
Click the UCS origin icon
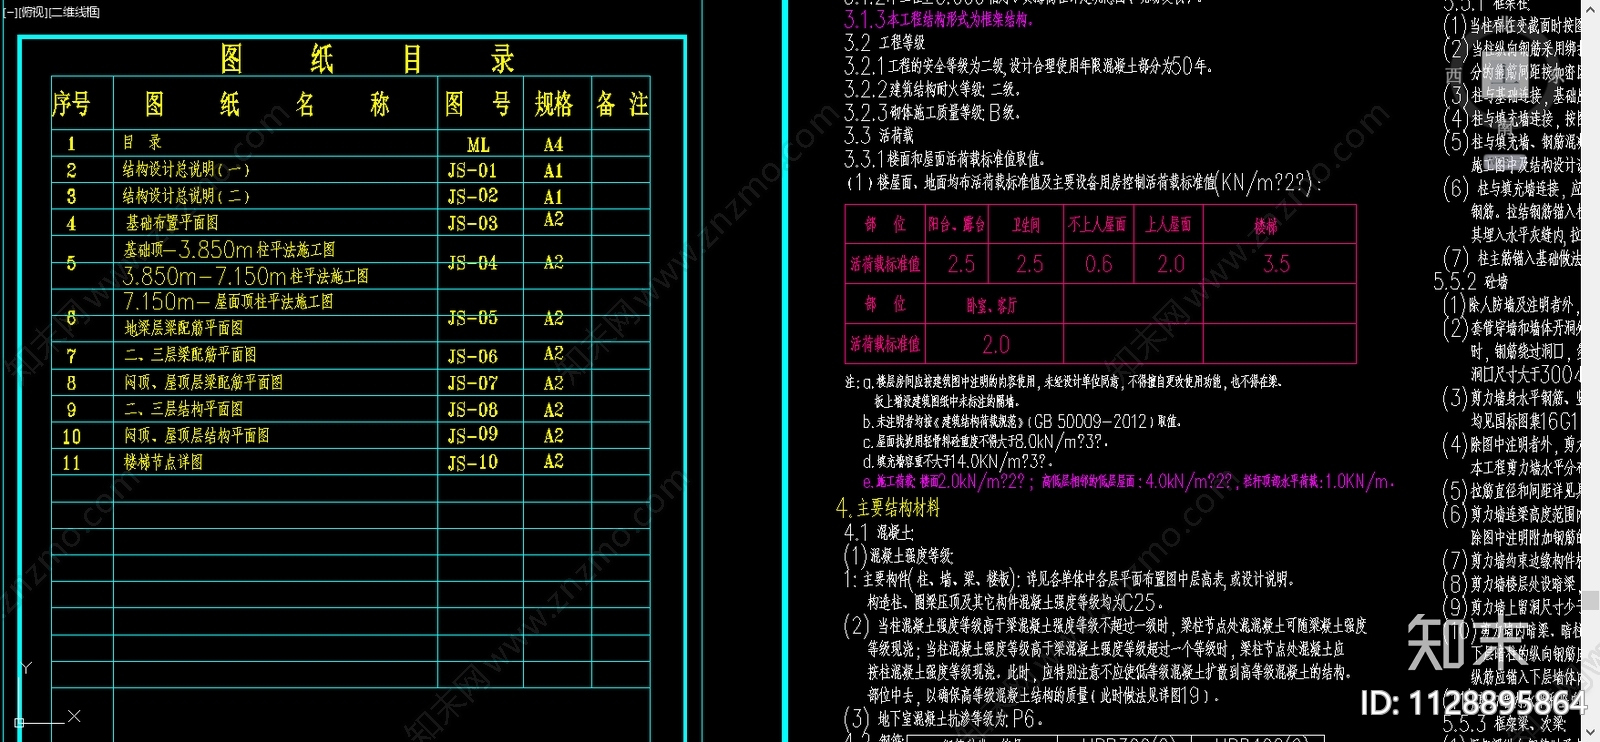pyautogui.click(x=19, y=721)
